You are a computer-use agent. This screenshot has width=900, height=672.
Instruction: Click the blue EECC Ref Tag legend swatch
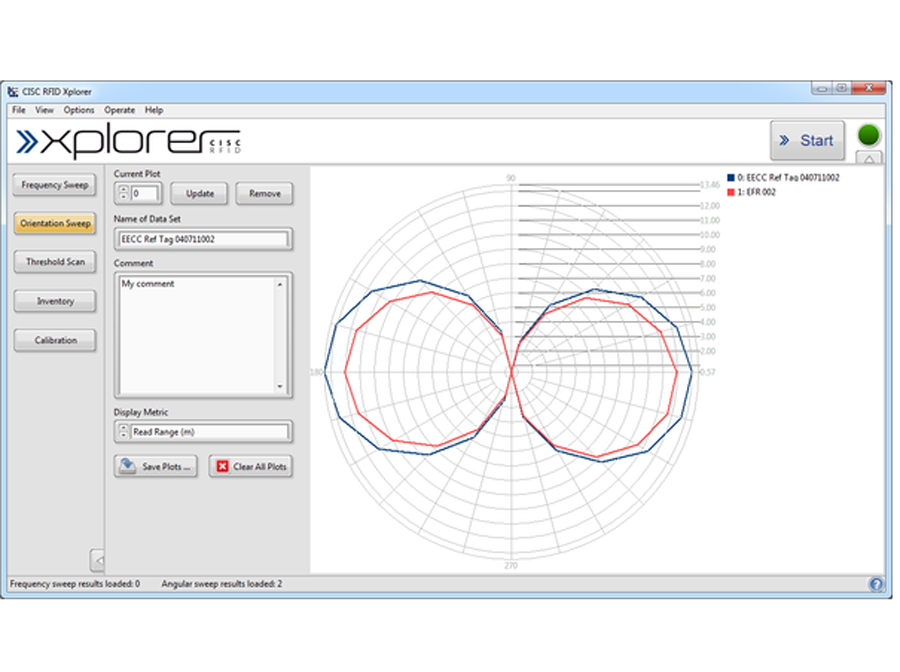731,177
